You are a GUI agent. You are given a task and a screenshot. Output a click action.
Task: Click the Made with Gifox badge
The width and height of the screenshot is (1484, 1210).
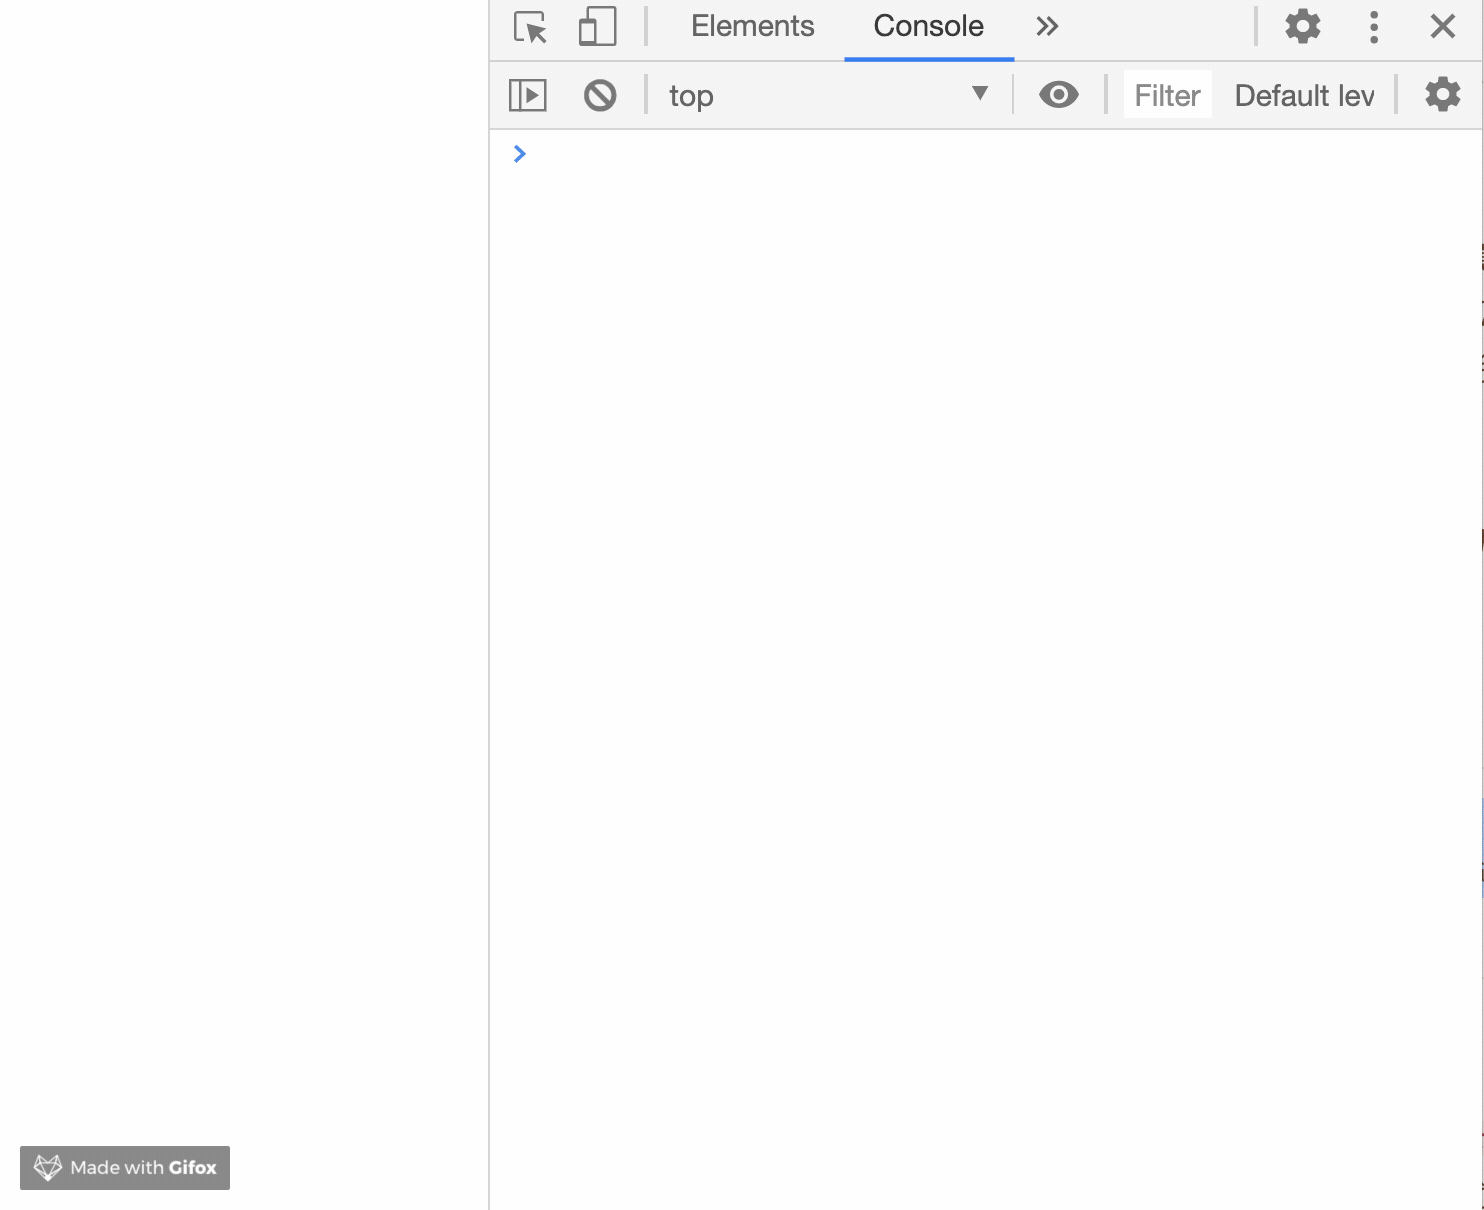click(x=125, y=1168)
